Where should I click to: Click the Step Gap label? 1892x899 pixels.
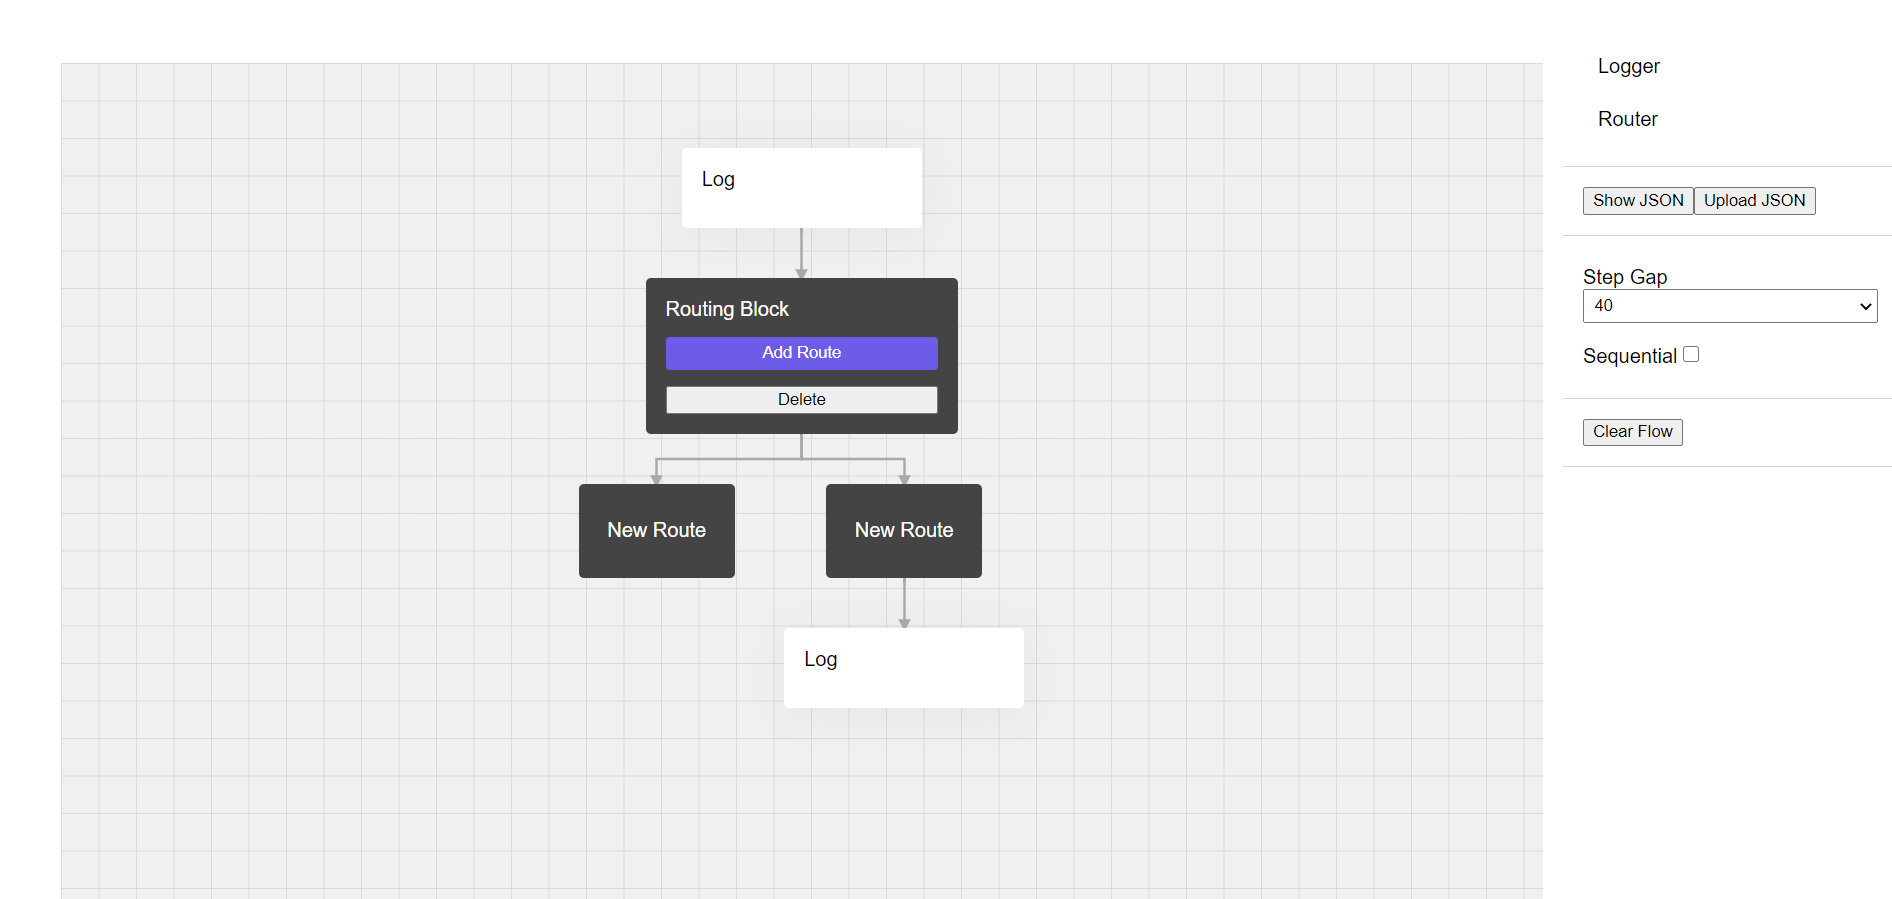tap(1624, 277)
